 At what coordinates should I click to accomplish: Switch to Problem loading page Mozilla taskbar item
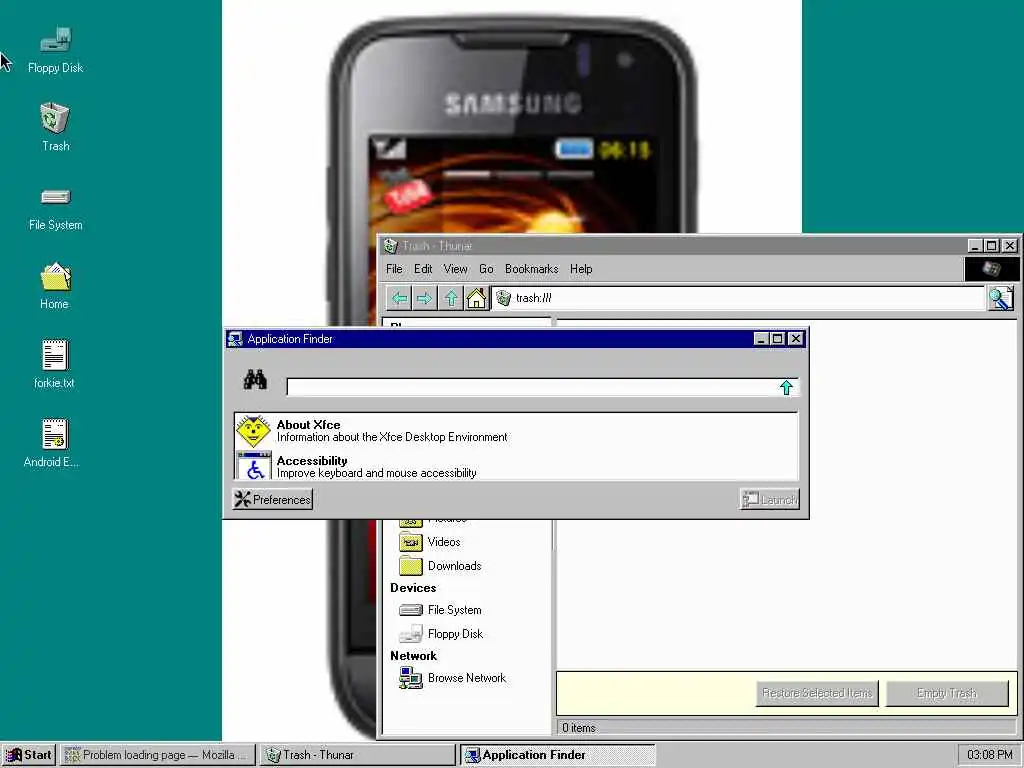[x=157, y=755]
